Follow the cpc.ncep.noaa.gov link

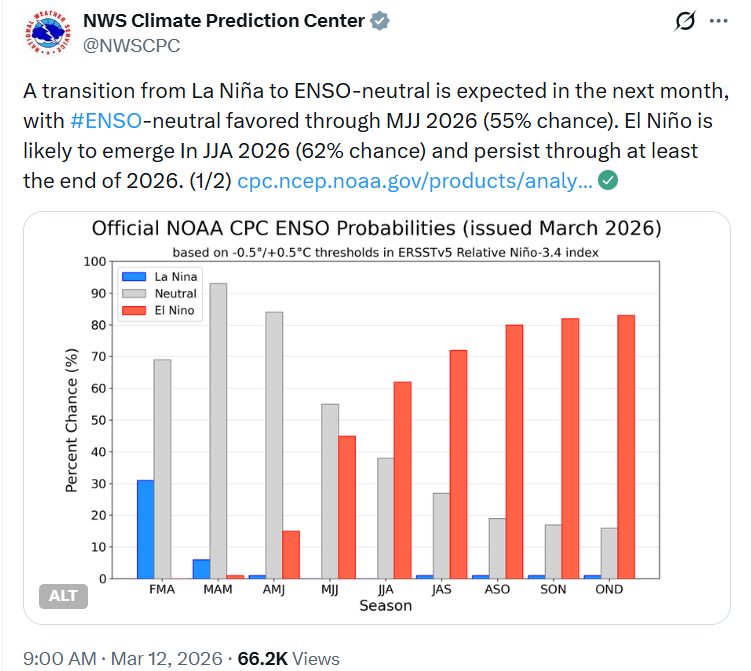(x=414, y=181)
